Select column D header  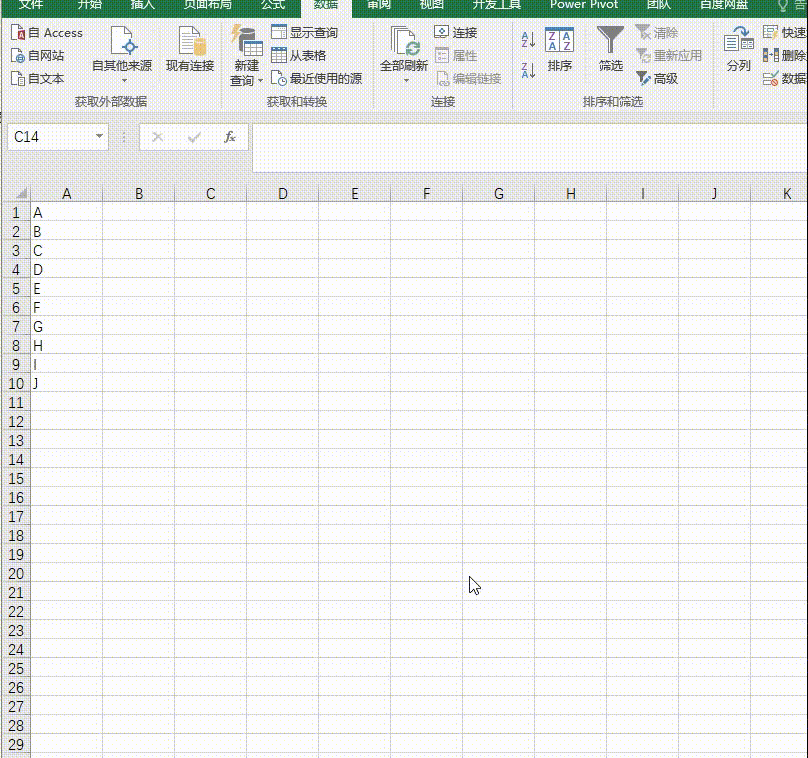click(282, 194)
